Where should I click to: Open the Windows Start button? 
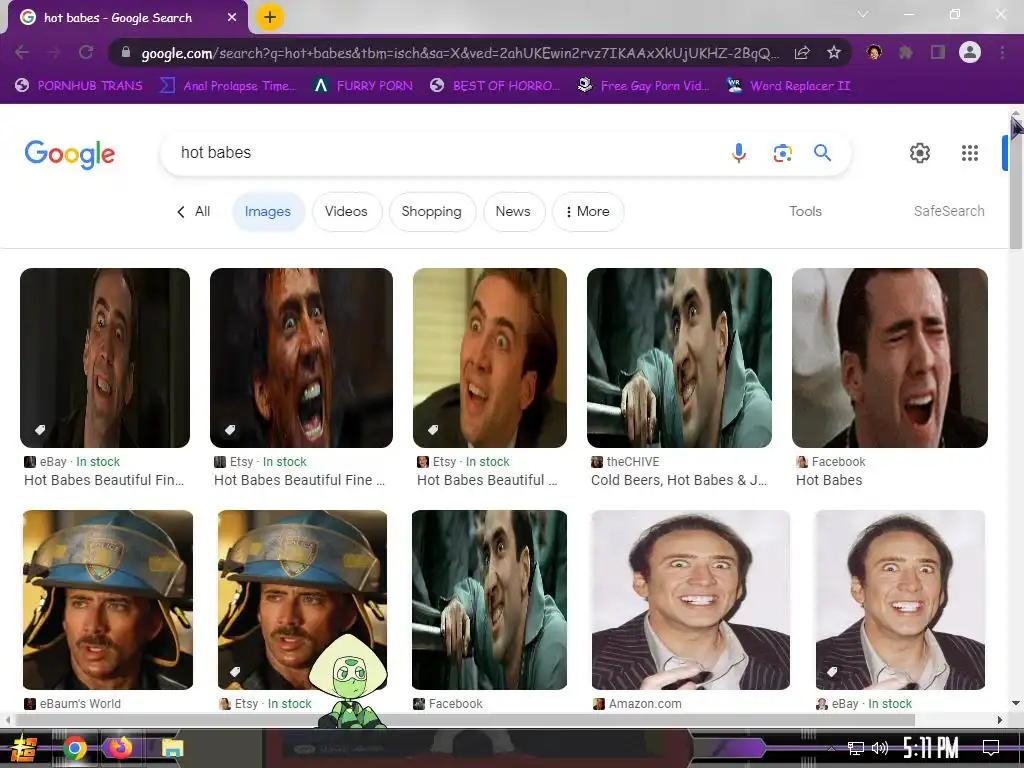pyautogui.click(x=24, y=748)
